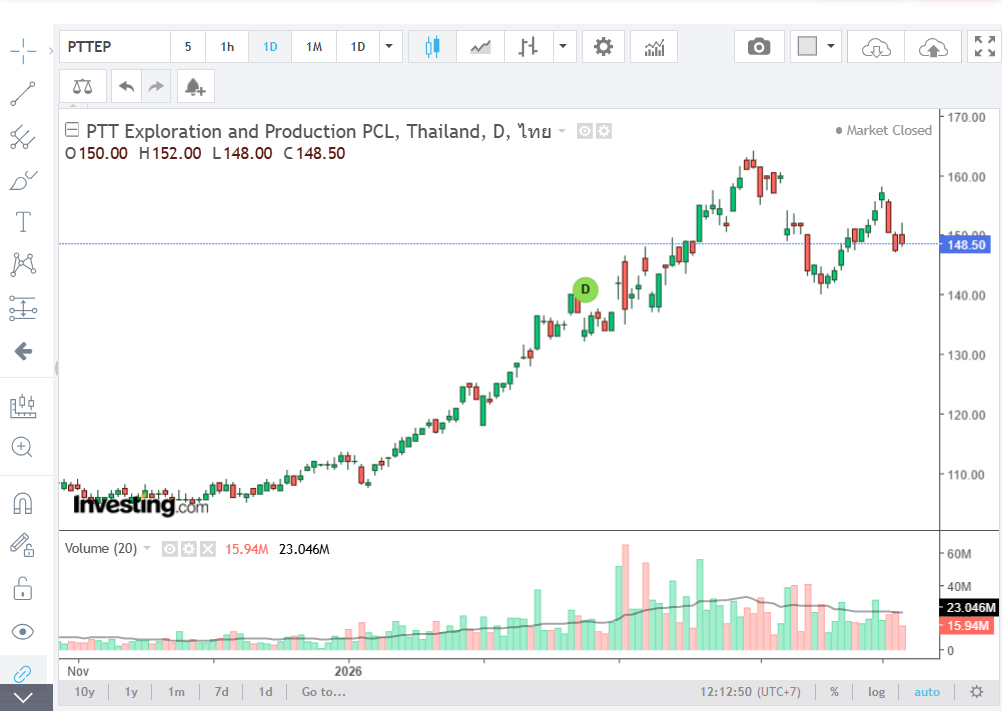The image size is (1002, 711).
Task: Set range to 10y
Action: coord(84,692)
